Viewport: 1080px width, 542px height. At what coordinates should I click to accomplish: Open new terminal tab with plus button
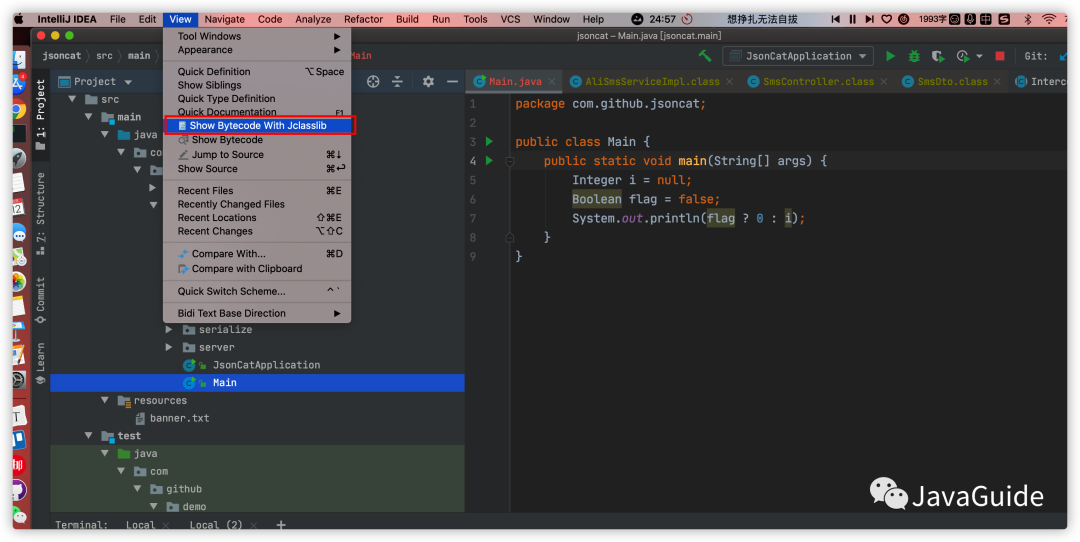coord(280,525)
